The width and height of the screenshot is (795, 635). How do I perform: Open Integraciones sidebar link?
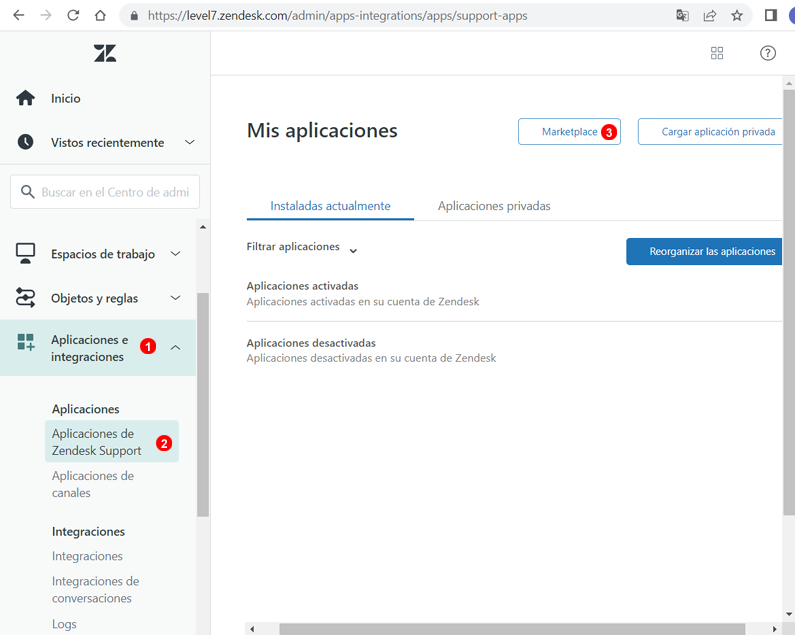coord(87,556)
